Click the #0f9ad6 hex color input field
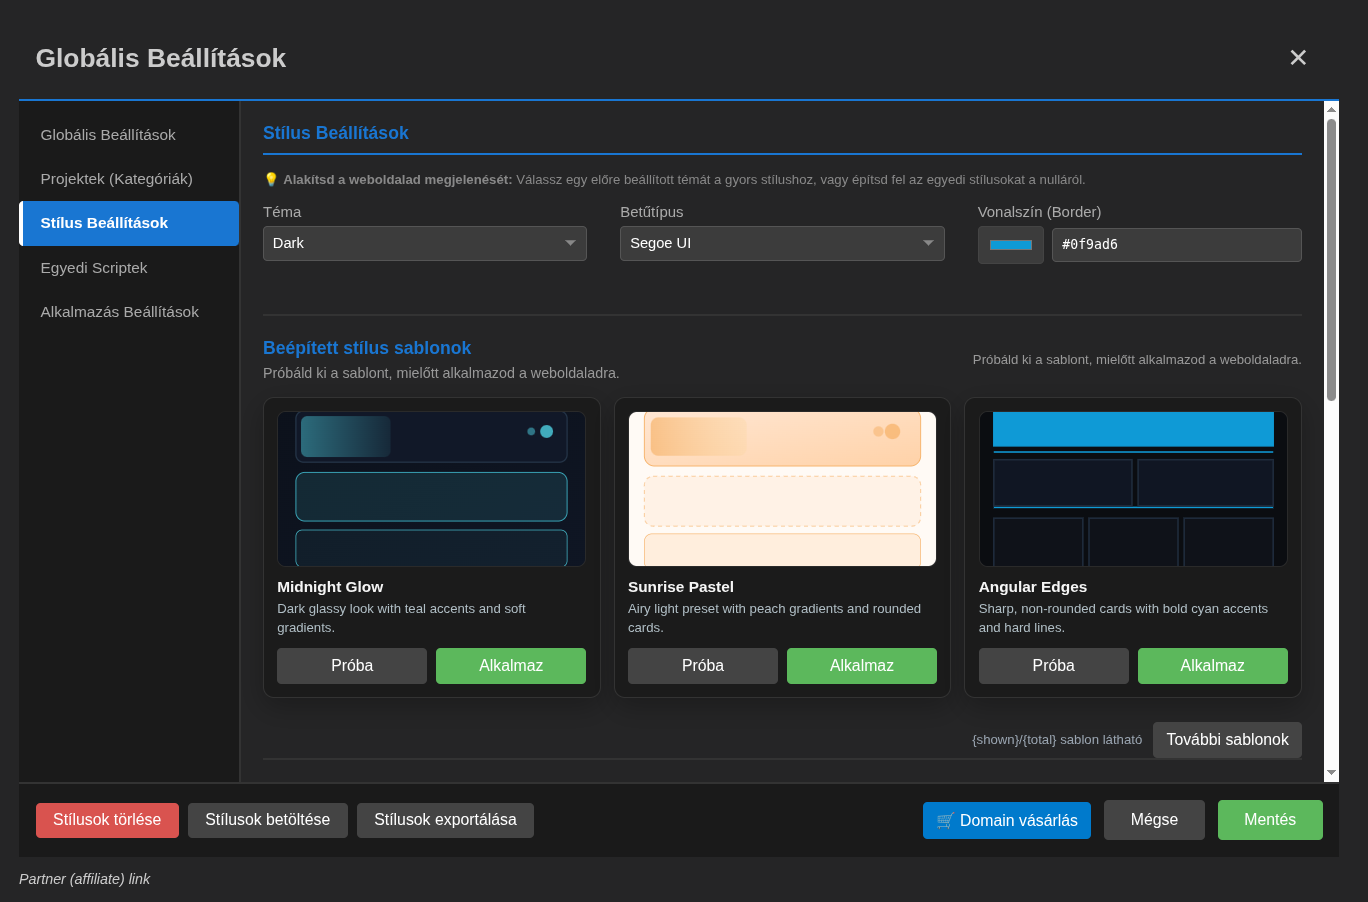The image size is (1368, 902). [1176, 245]
